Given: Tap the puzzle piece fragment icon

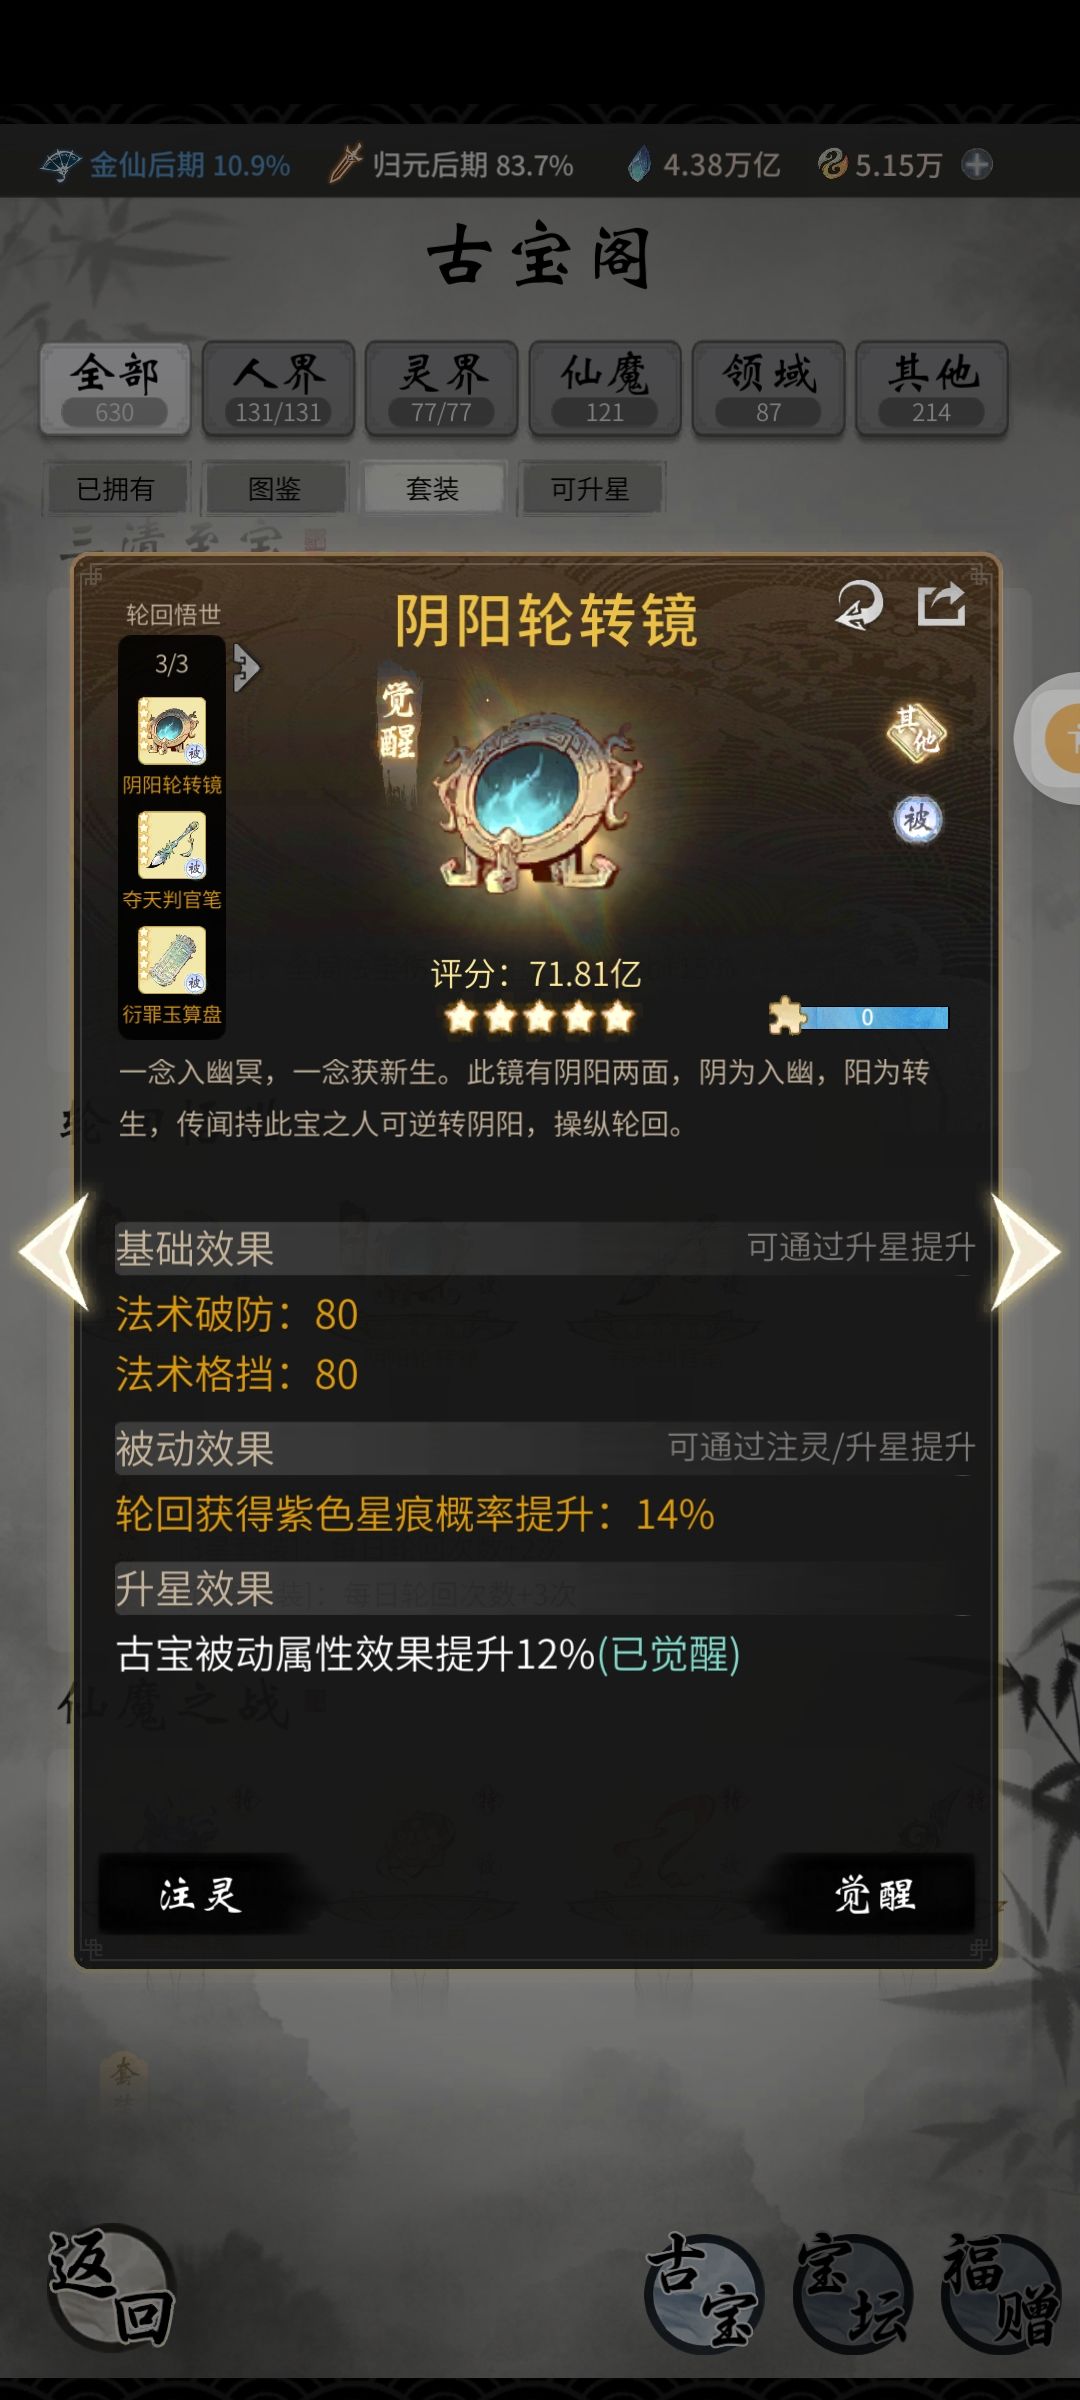Looking at the screenshot, I should [x=787, y=1016].
